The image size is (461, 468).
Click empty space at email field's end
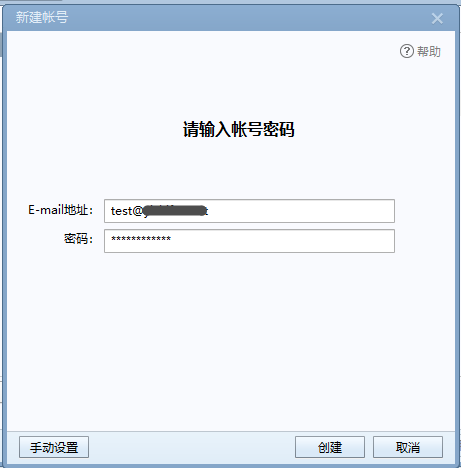click(300, 211)
